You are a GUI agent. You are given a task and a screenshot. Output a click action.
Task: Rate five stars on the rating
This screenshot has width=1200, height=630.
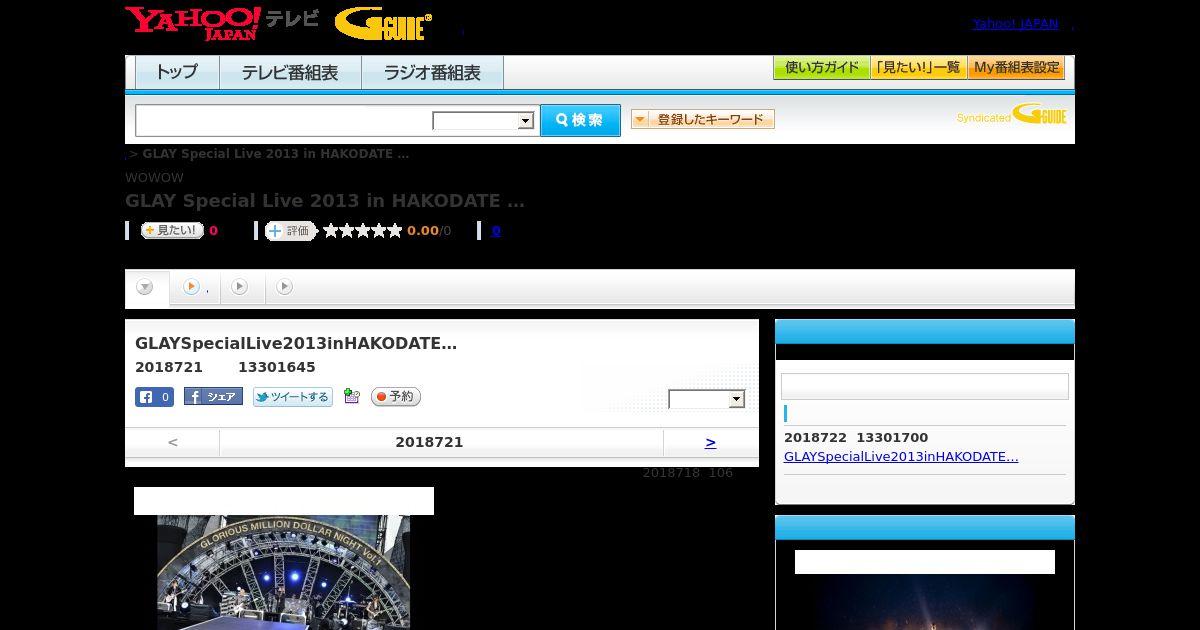click(x=395, y=231)
